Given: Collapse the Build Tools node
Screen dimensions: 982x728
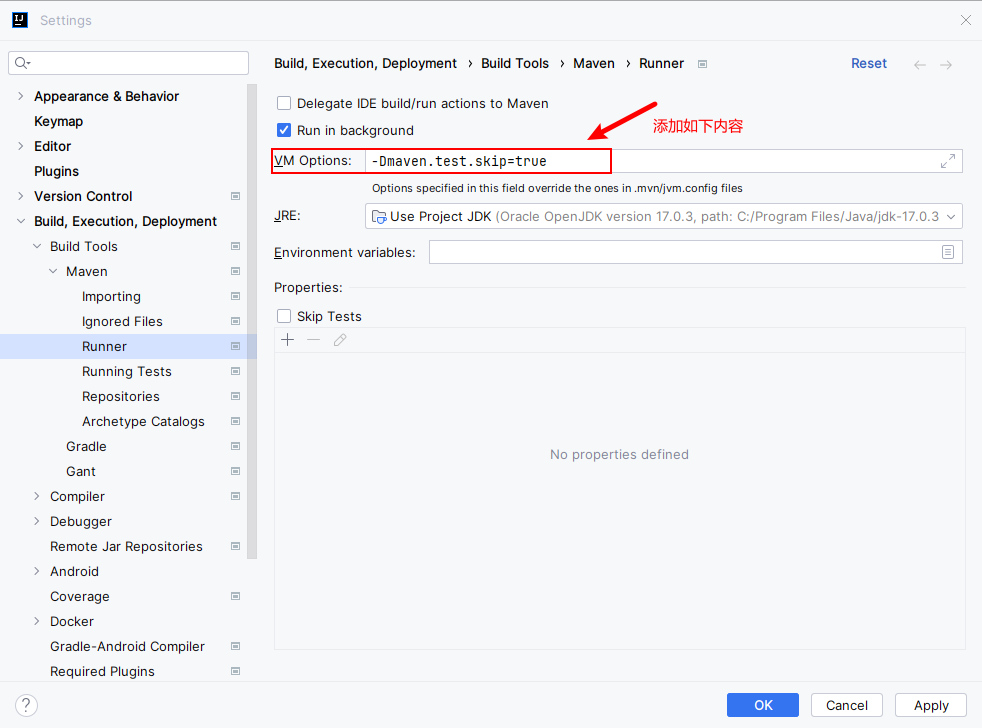Looking at the screenshot, I should [37, 246].
